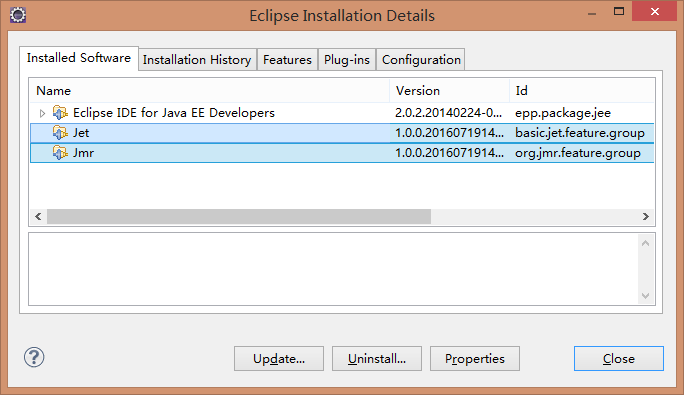684x395 pixels.
Task: Switch to the Plug-ins tab
Action: tap(347, 59)
